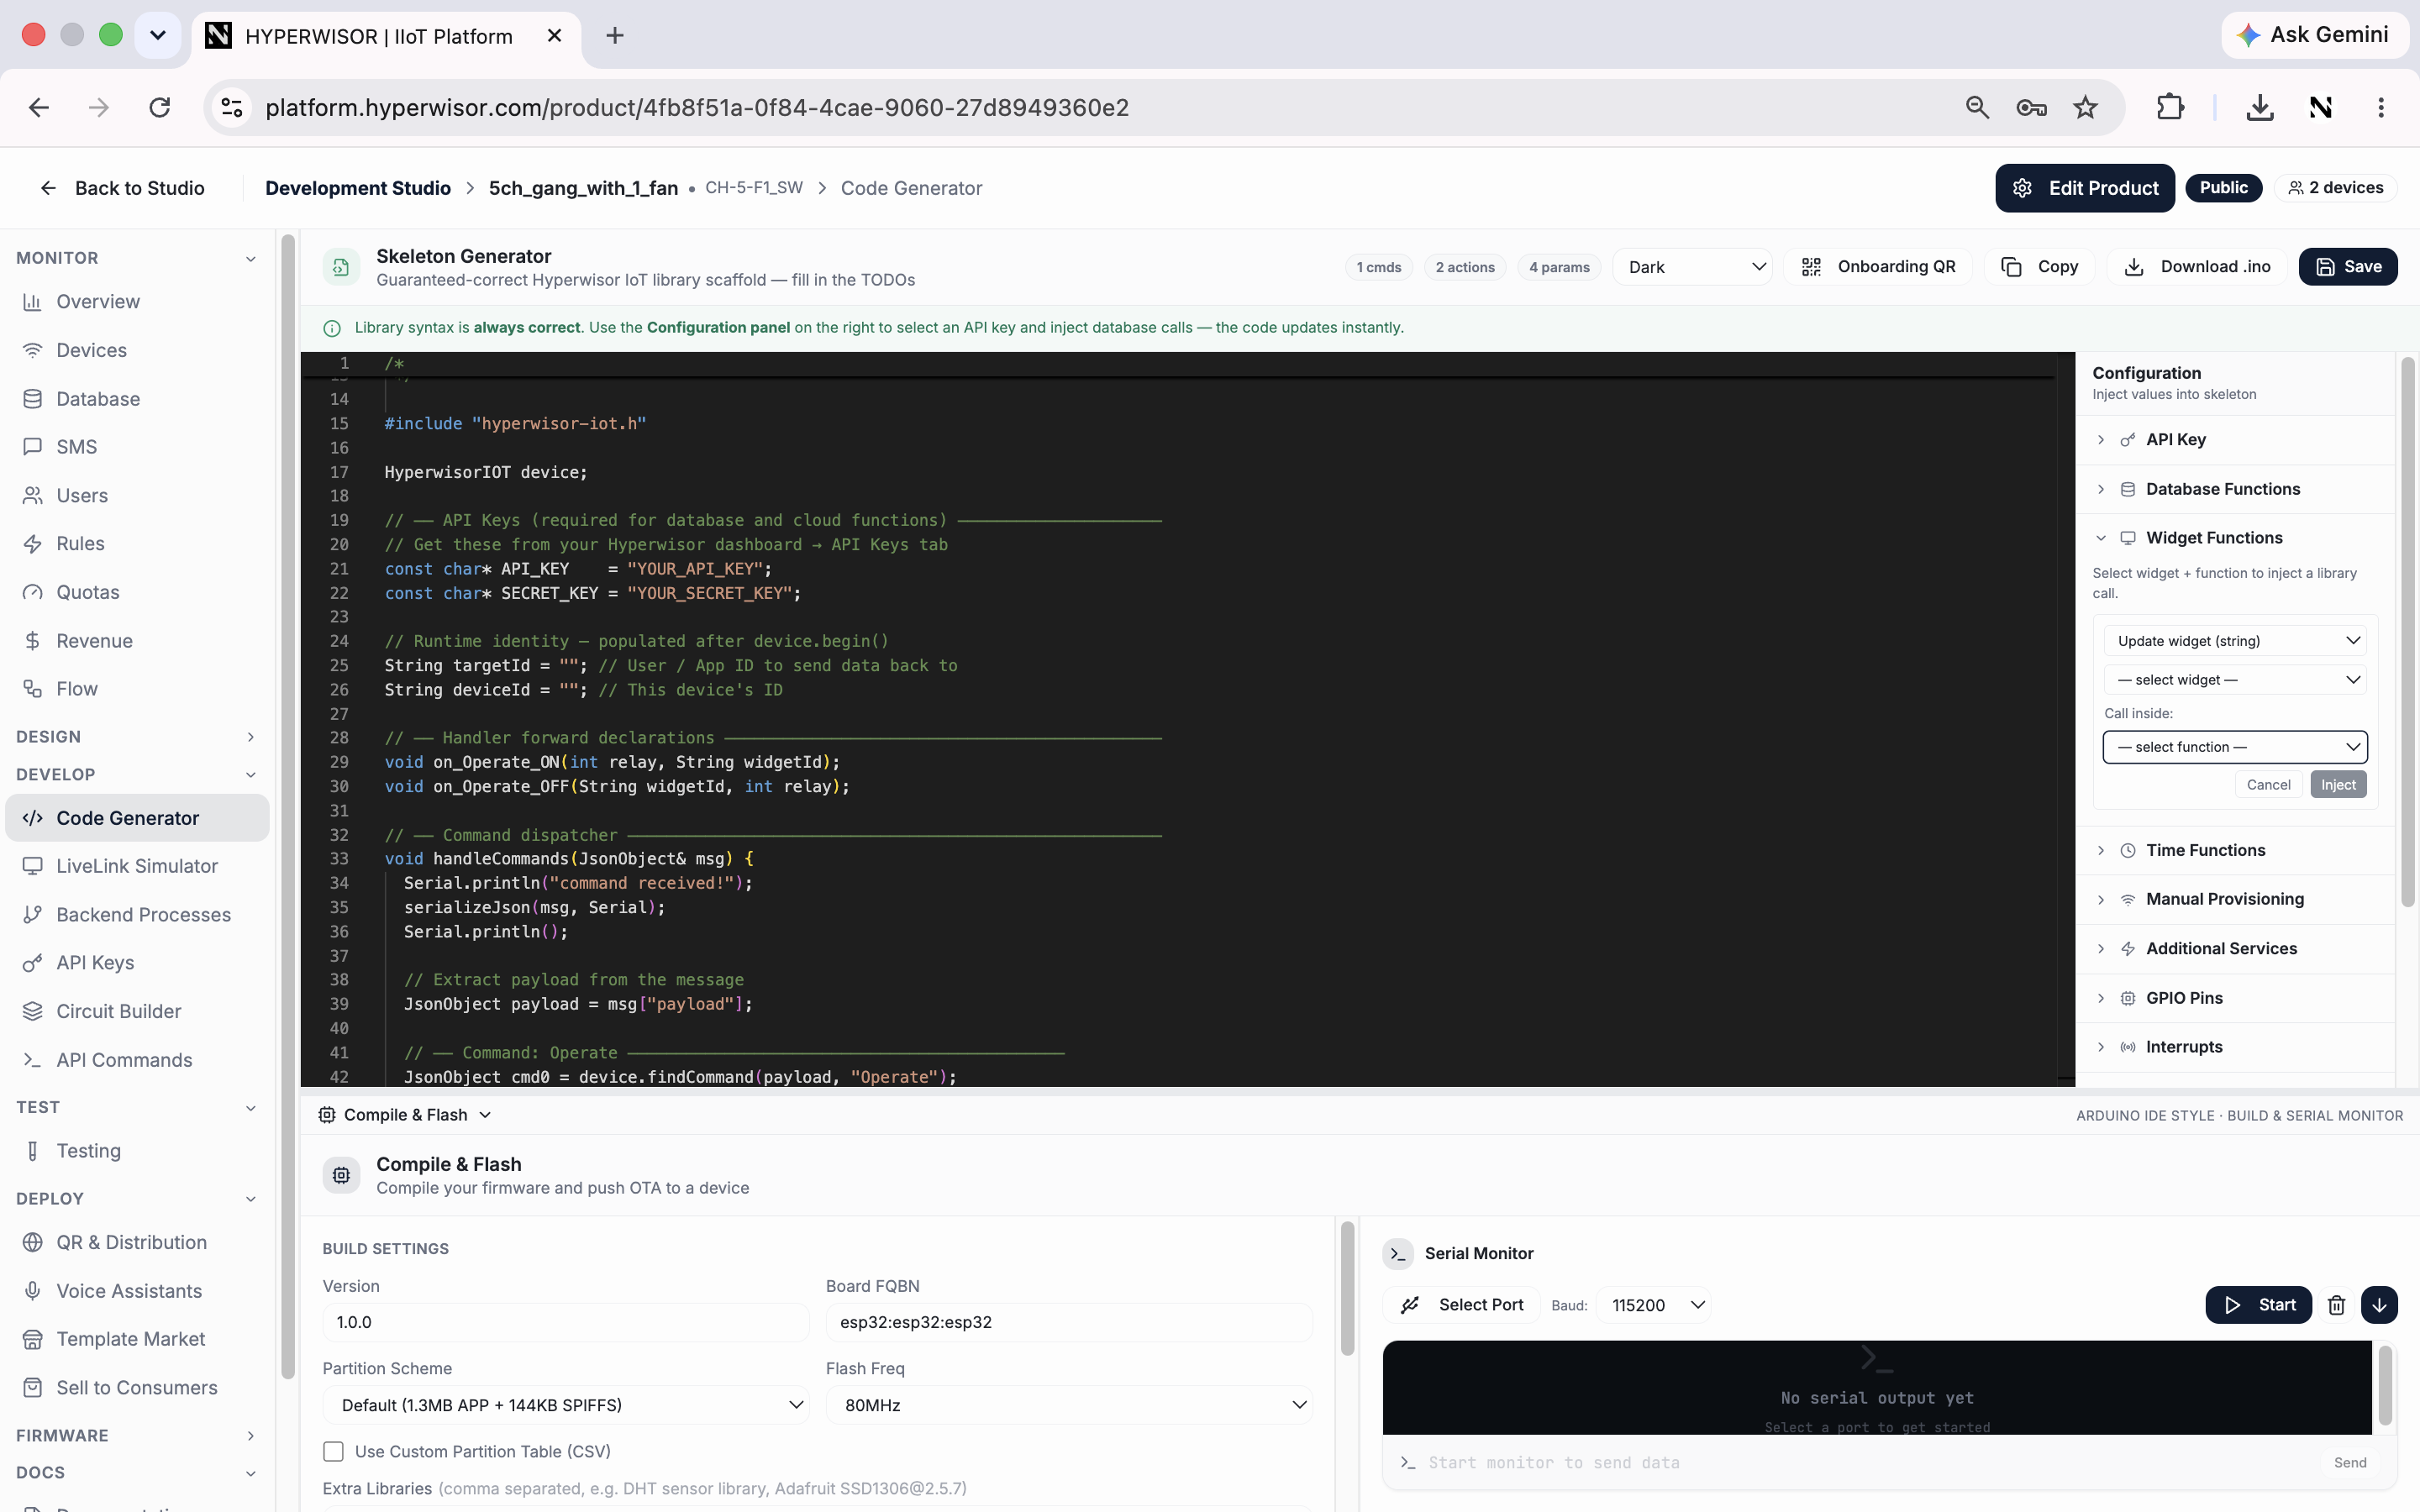The width and height of the screenshot is (2420, 1512).
Task: Open Overview in the sidebar
Action: pyautogui.click(x=136, y=301)
